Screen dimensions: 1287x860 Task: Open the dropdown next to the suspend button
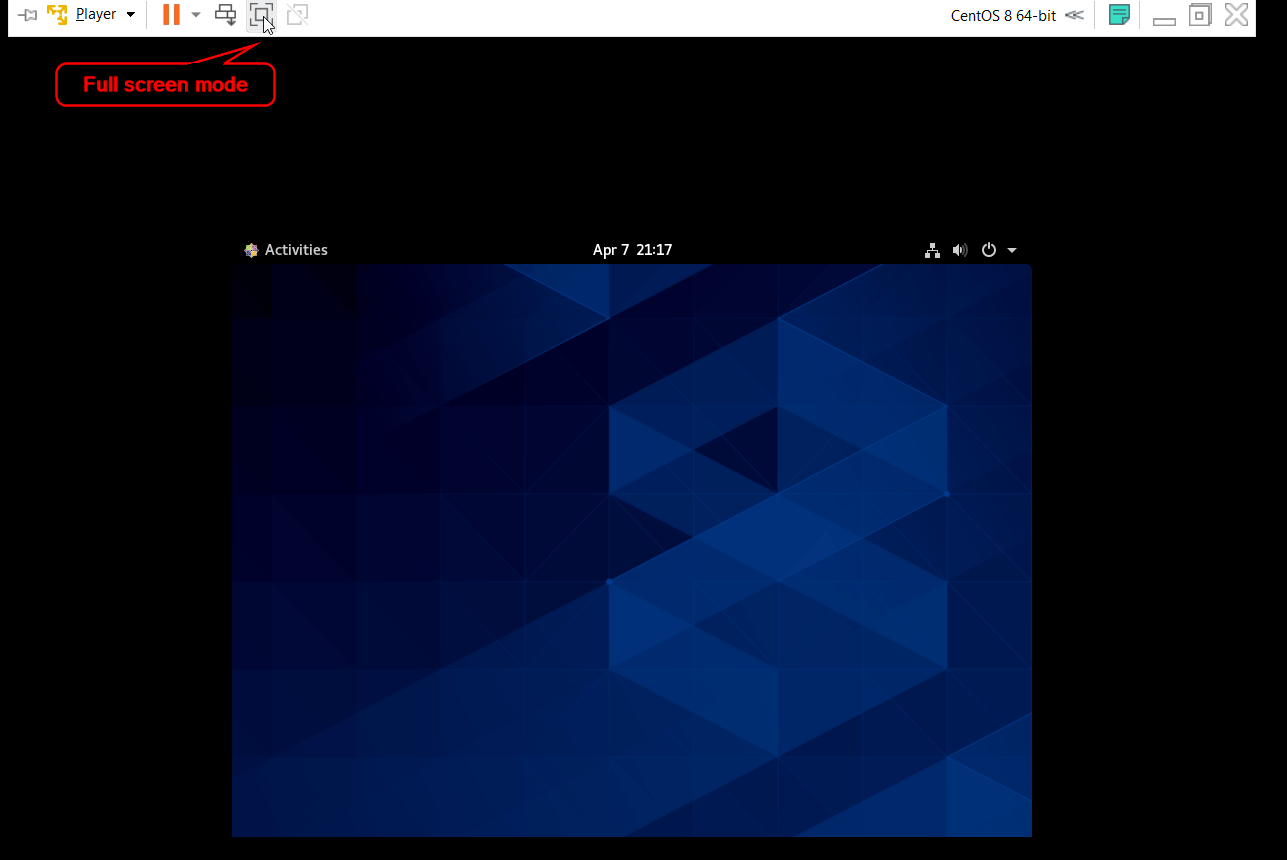pos(196,15)
